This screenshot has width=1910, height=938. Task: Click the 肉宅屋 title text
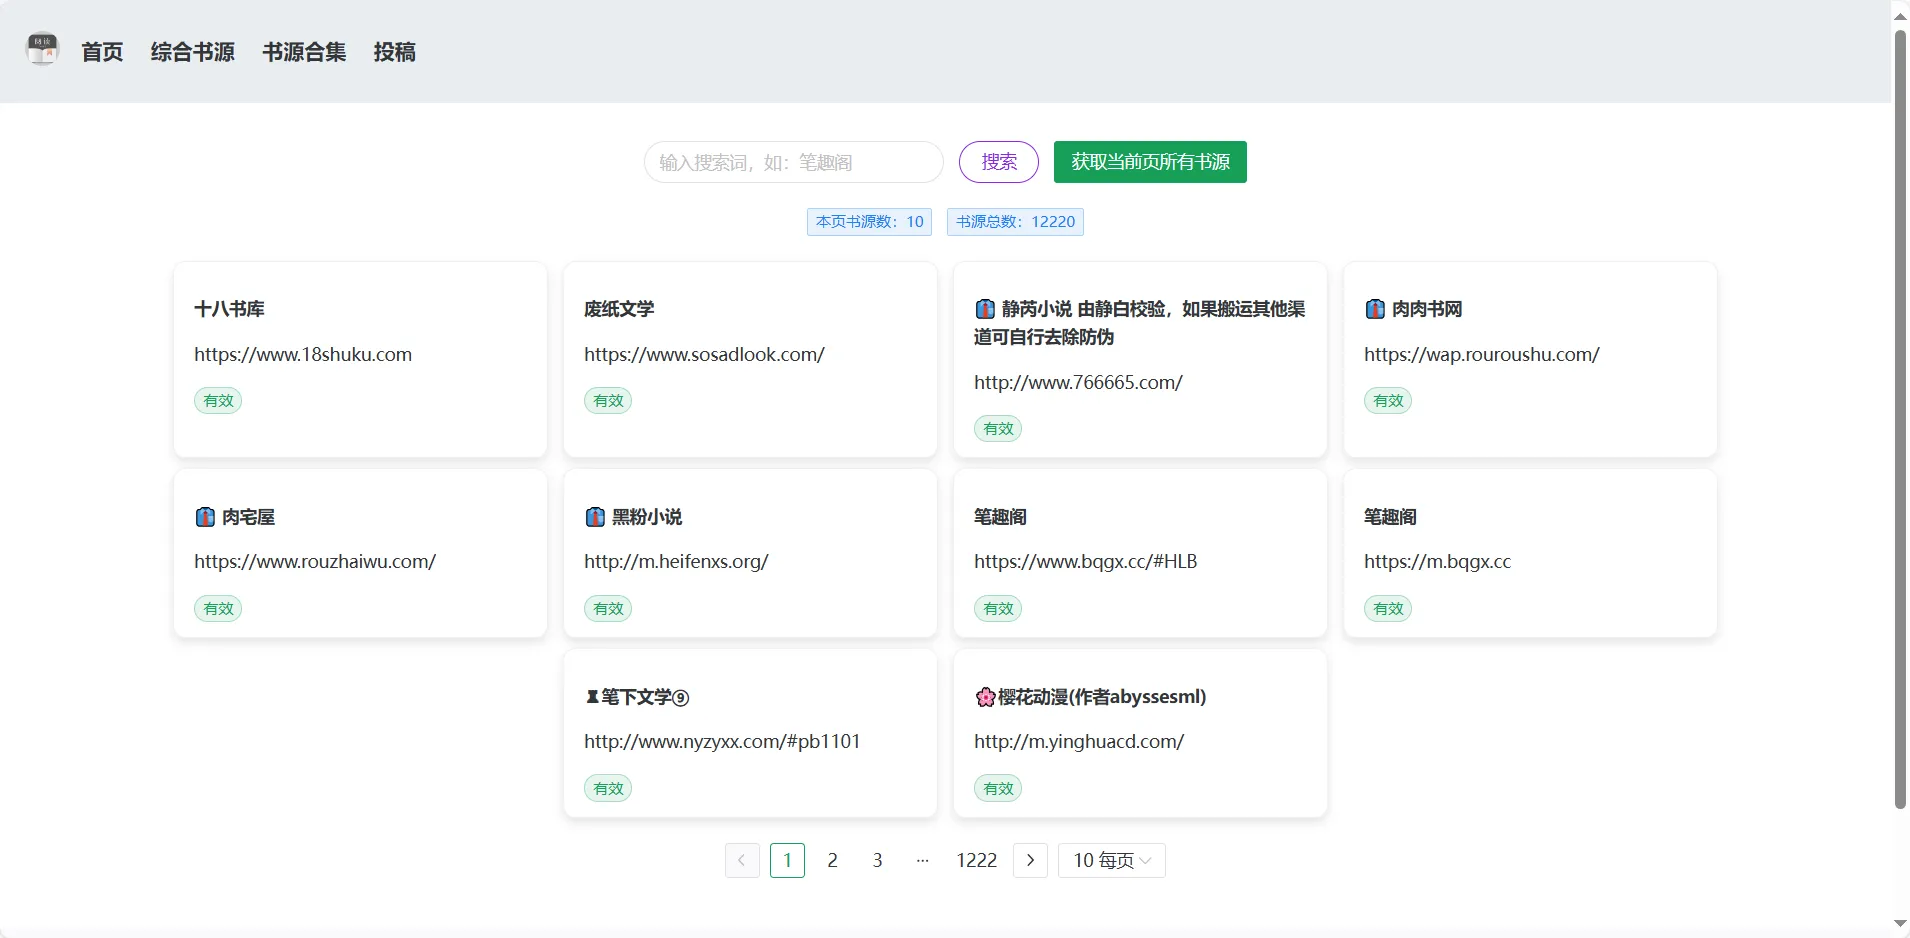click(248, 517)
